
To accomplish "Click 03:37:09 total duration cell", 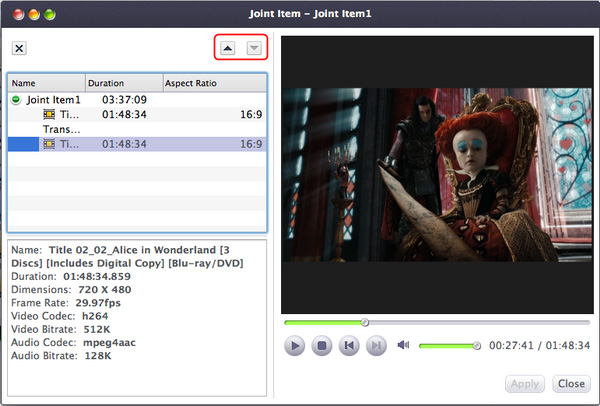I will click(124, 100).
